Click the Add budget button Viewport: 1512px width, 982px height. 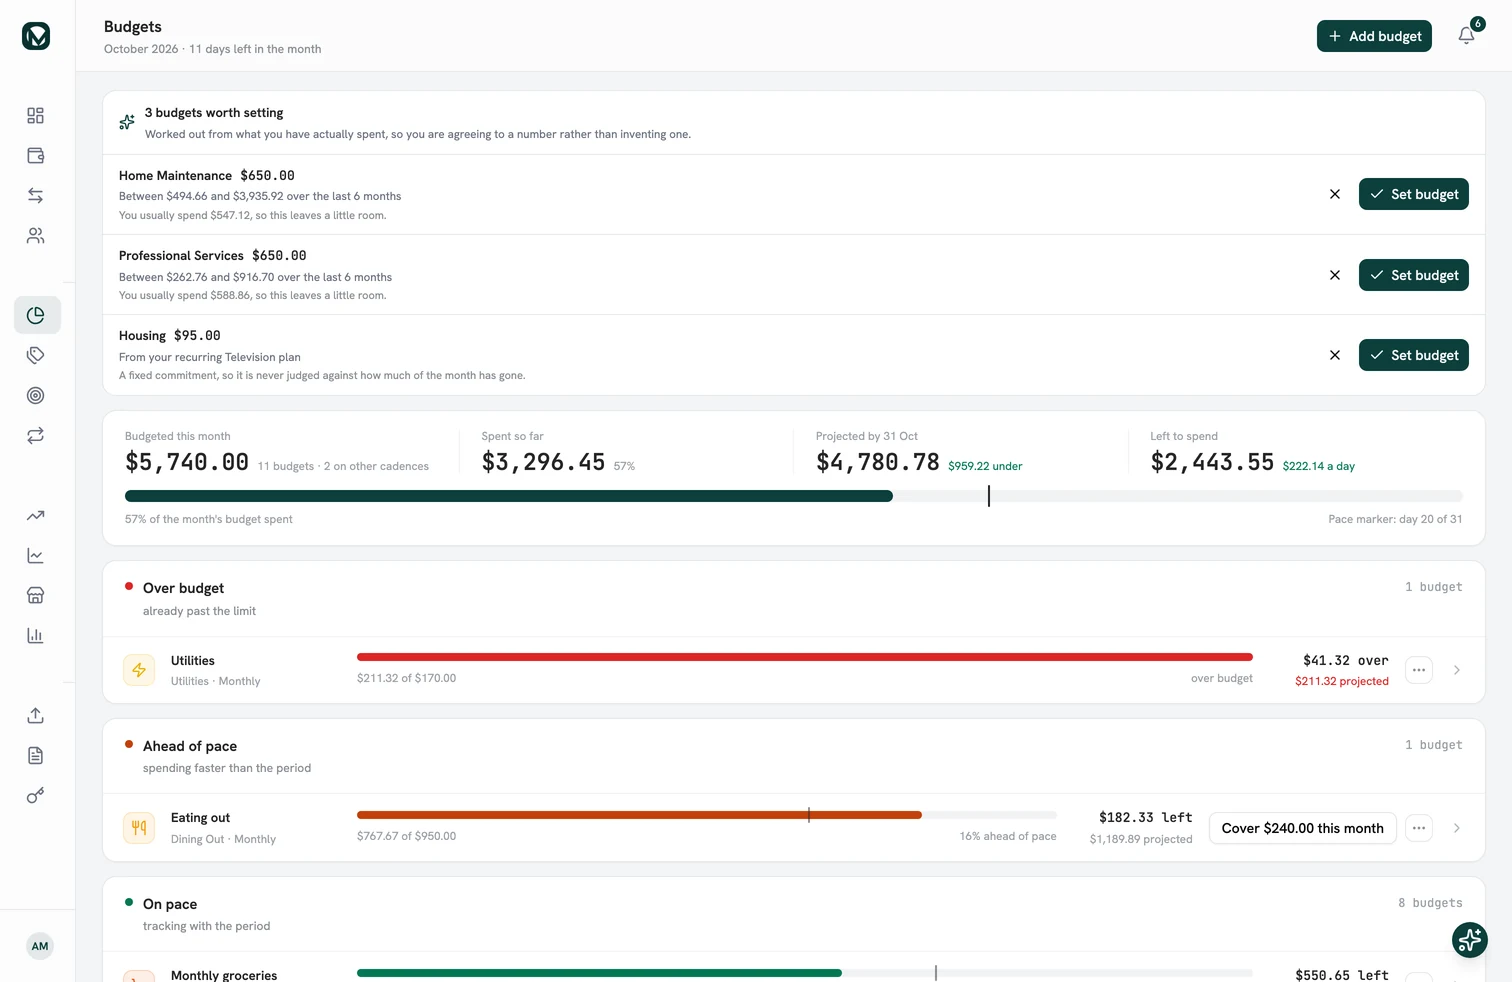(x=1374, y=36)
